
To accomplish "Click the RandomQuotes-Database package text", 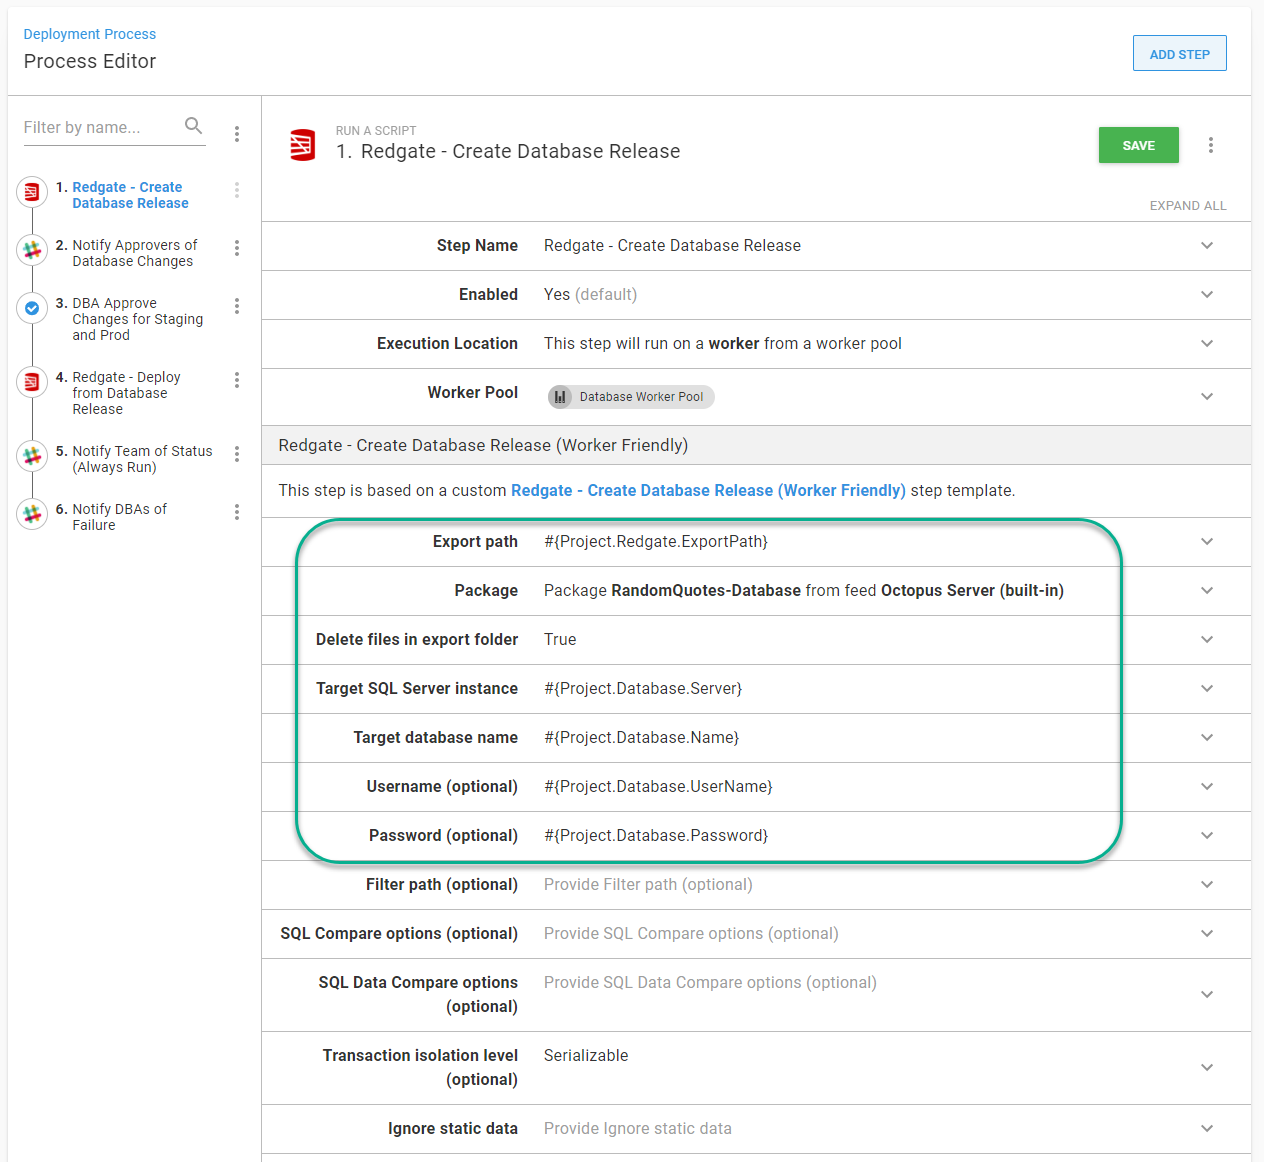I will (706, 591).
